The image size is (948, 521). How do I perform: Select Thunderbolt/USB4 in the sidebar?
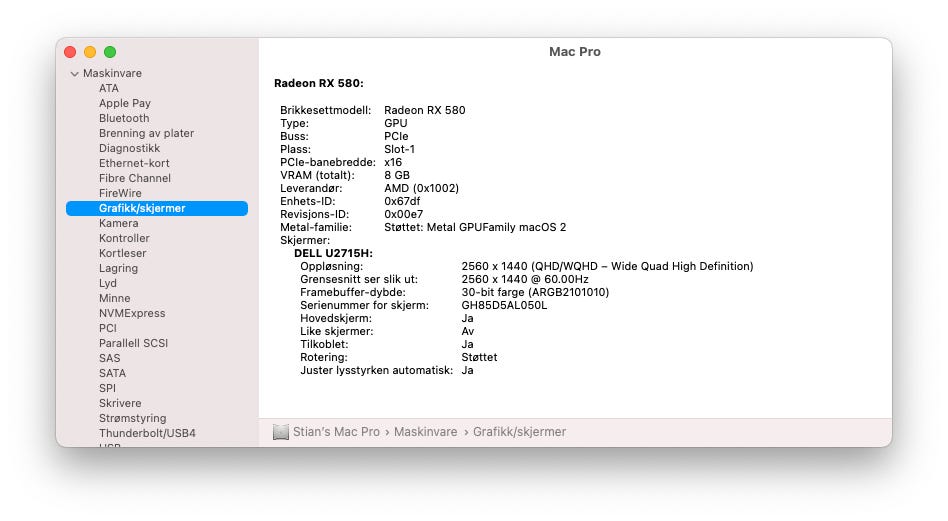(148, 433)
